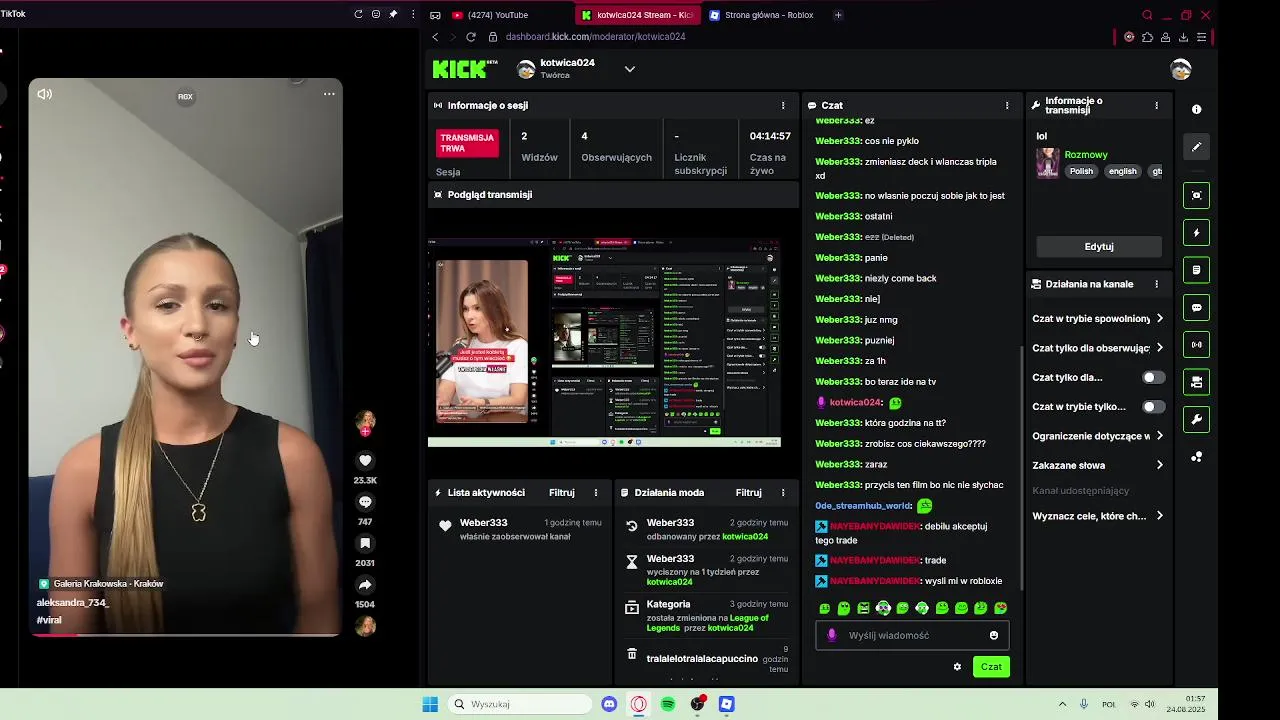Open Kick user avatar at top right
The image size is (1280, 720).
(x=1181, y=69)
